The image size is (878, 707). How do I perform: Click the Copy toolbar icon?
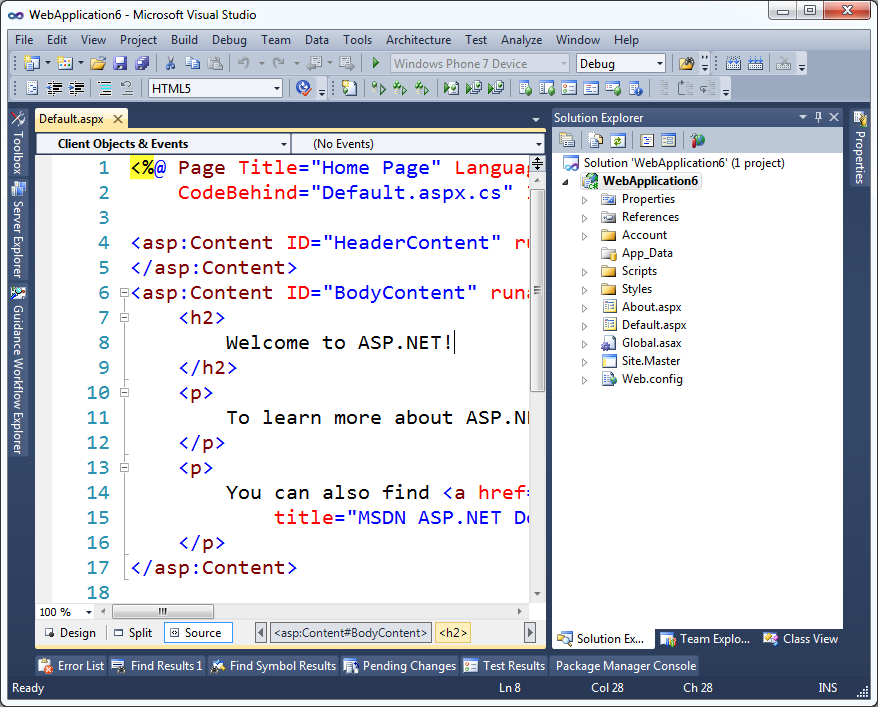(193, 63)
